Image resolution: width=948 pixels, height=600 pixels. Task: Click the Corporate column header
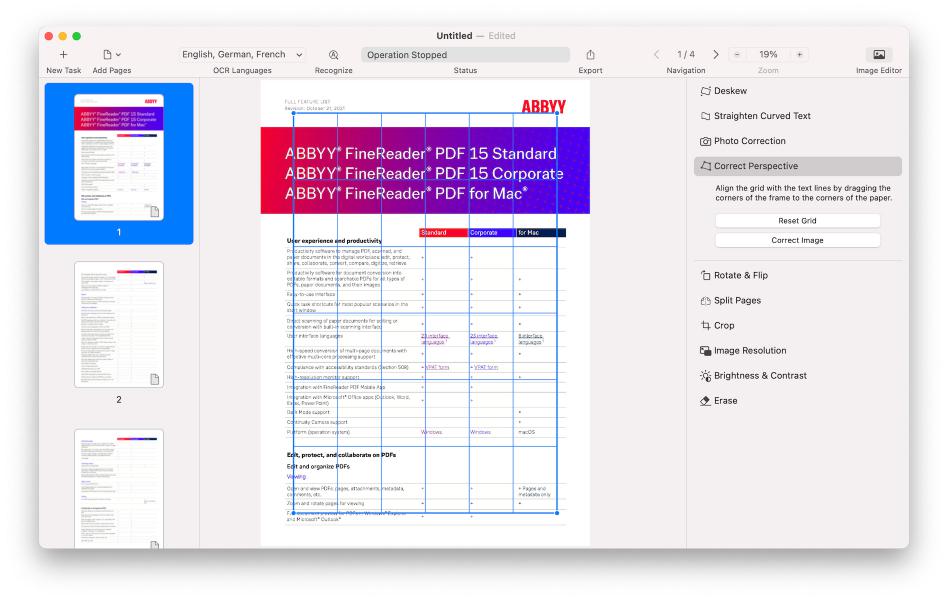492,232
